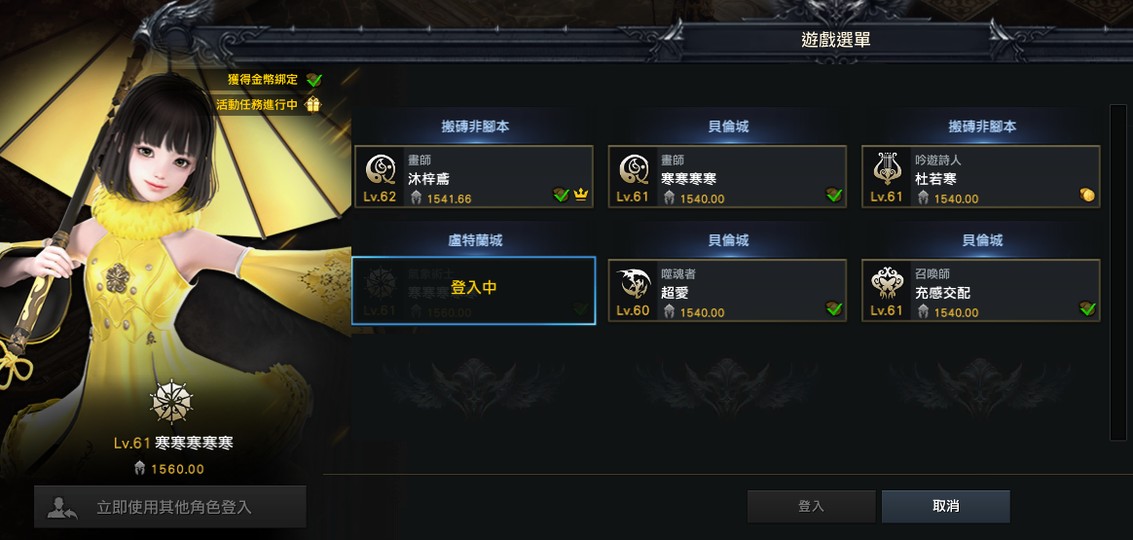Click the summoner butterfly icon of 充感交配
1133x540 pixels.
pos(887,283)
